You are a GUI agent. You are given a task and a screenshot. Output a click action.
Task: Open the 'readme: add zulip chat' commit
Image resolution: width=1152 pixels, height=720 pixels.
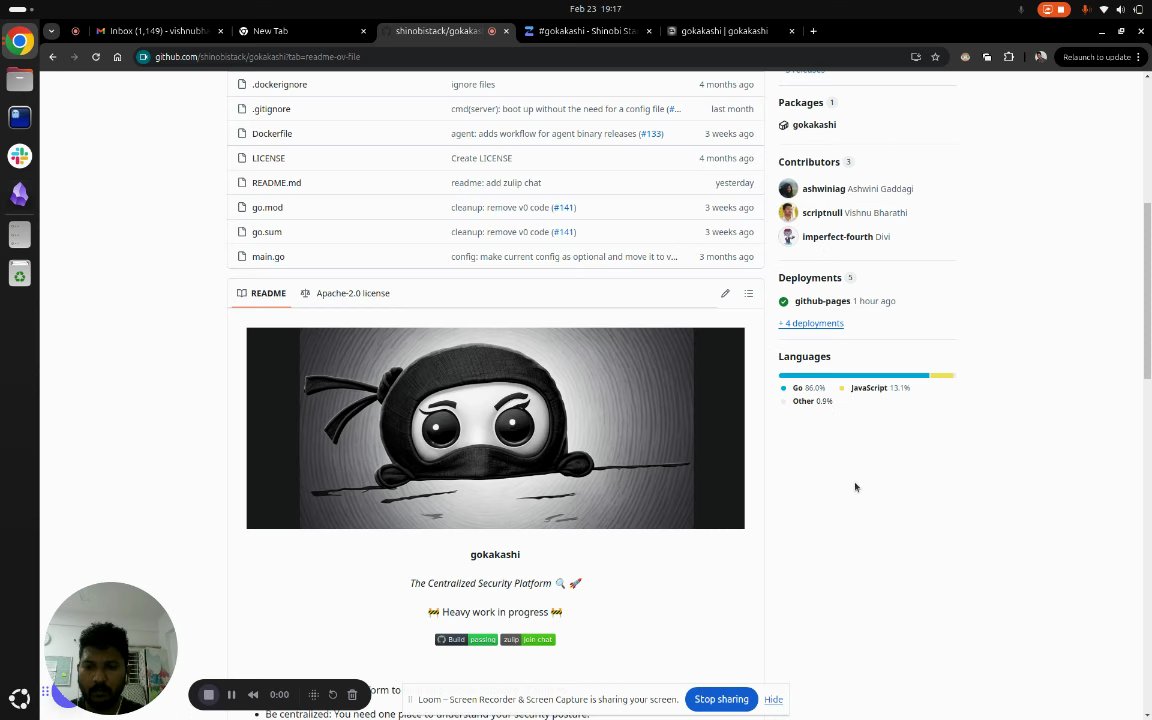click(496, 183)
